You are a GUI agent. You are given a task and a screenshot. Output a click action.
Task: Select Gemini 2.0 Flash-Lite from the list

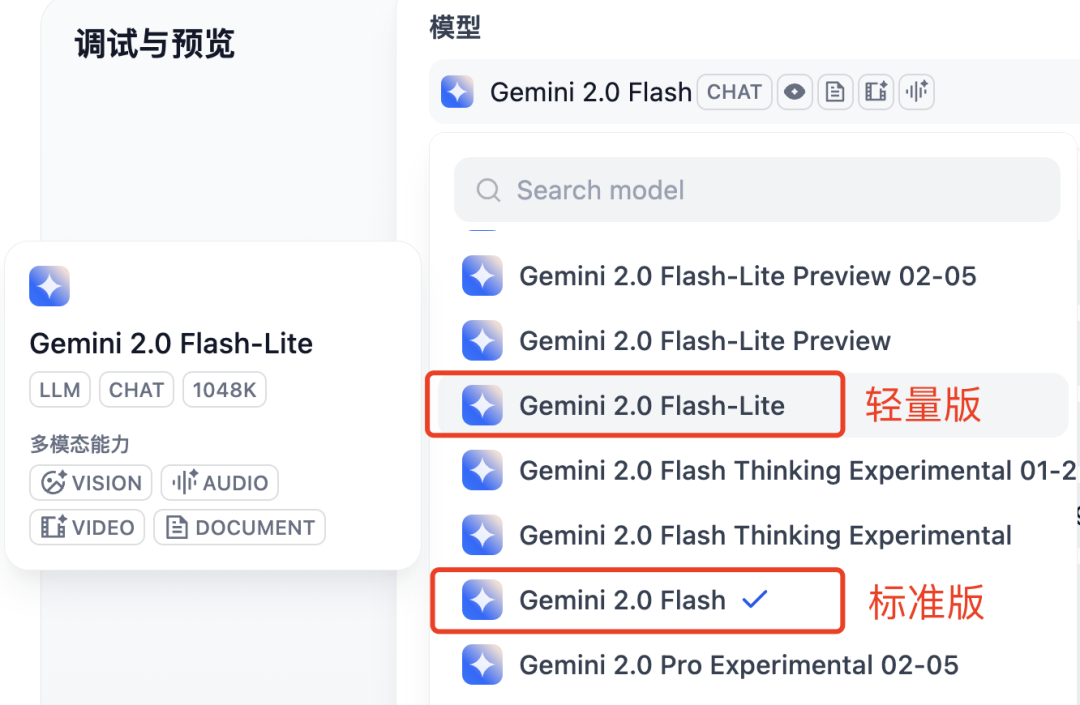coord(752,406)
